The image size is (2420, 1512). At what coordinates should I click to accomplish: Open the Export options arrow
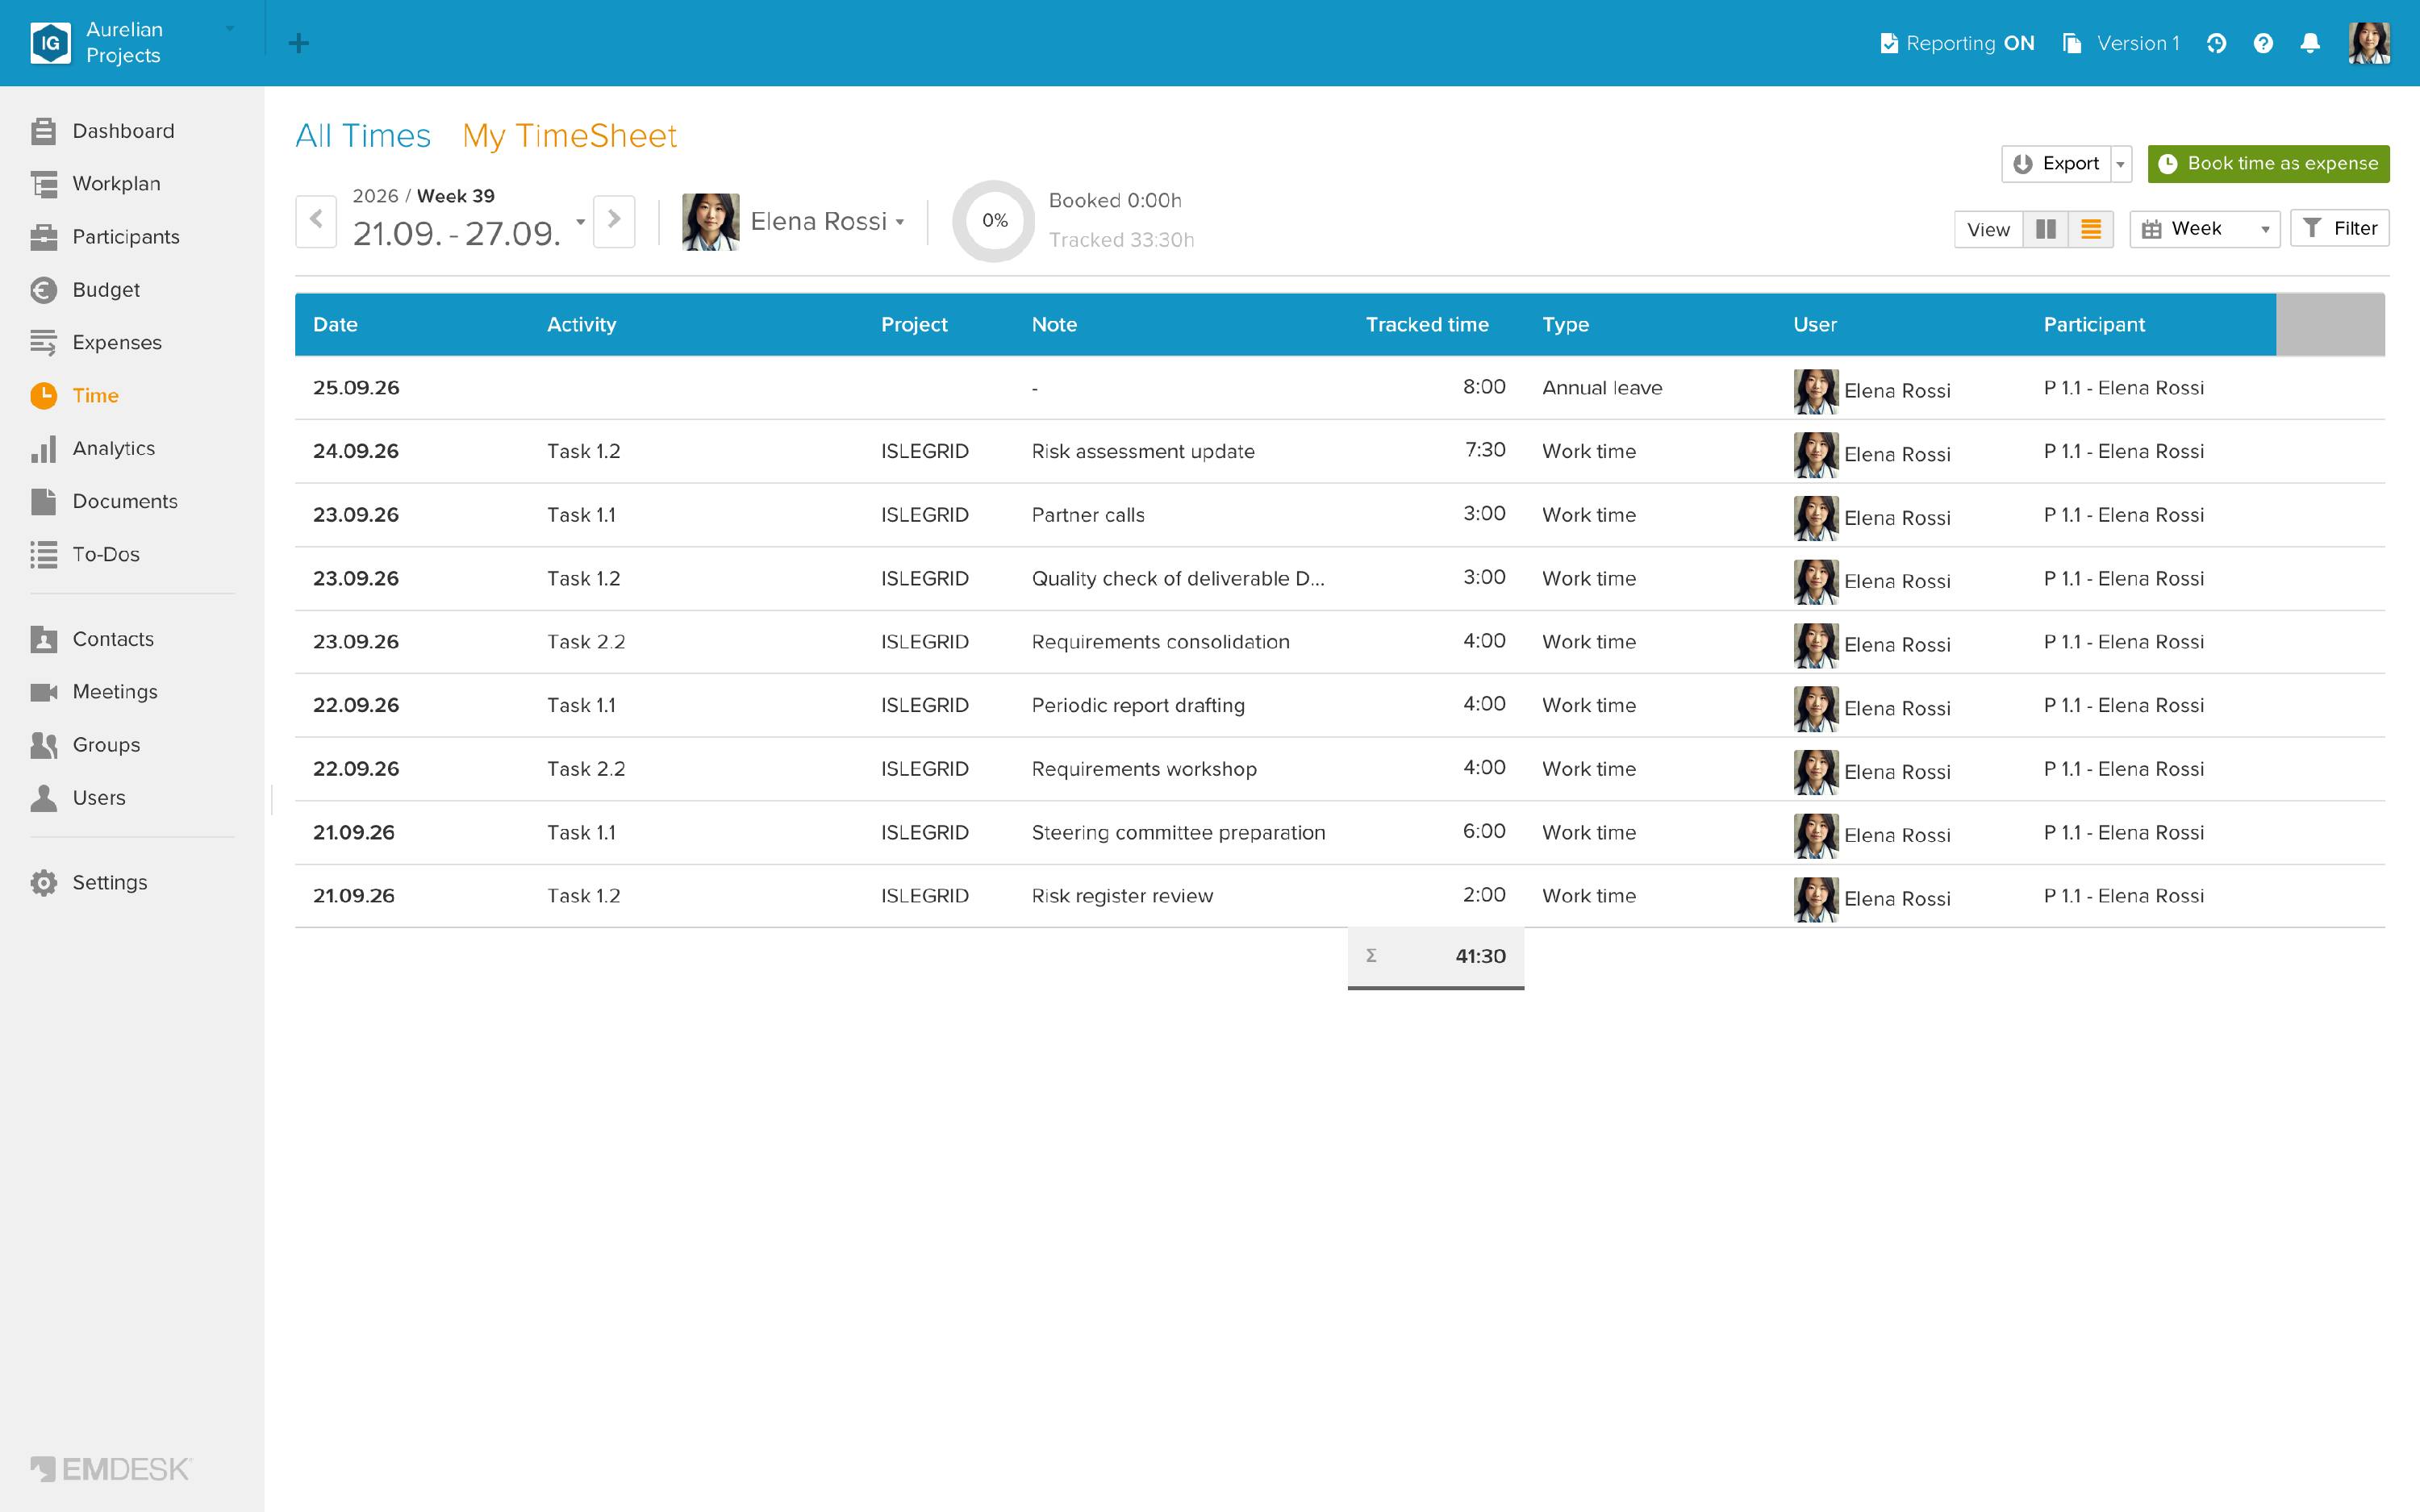pos(2120,164)
